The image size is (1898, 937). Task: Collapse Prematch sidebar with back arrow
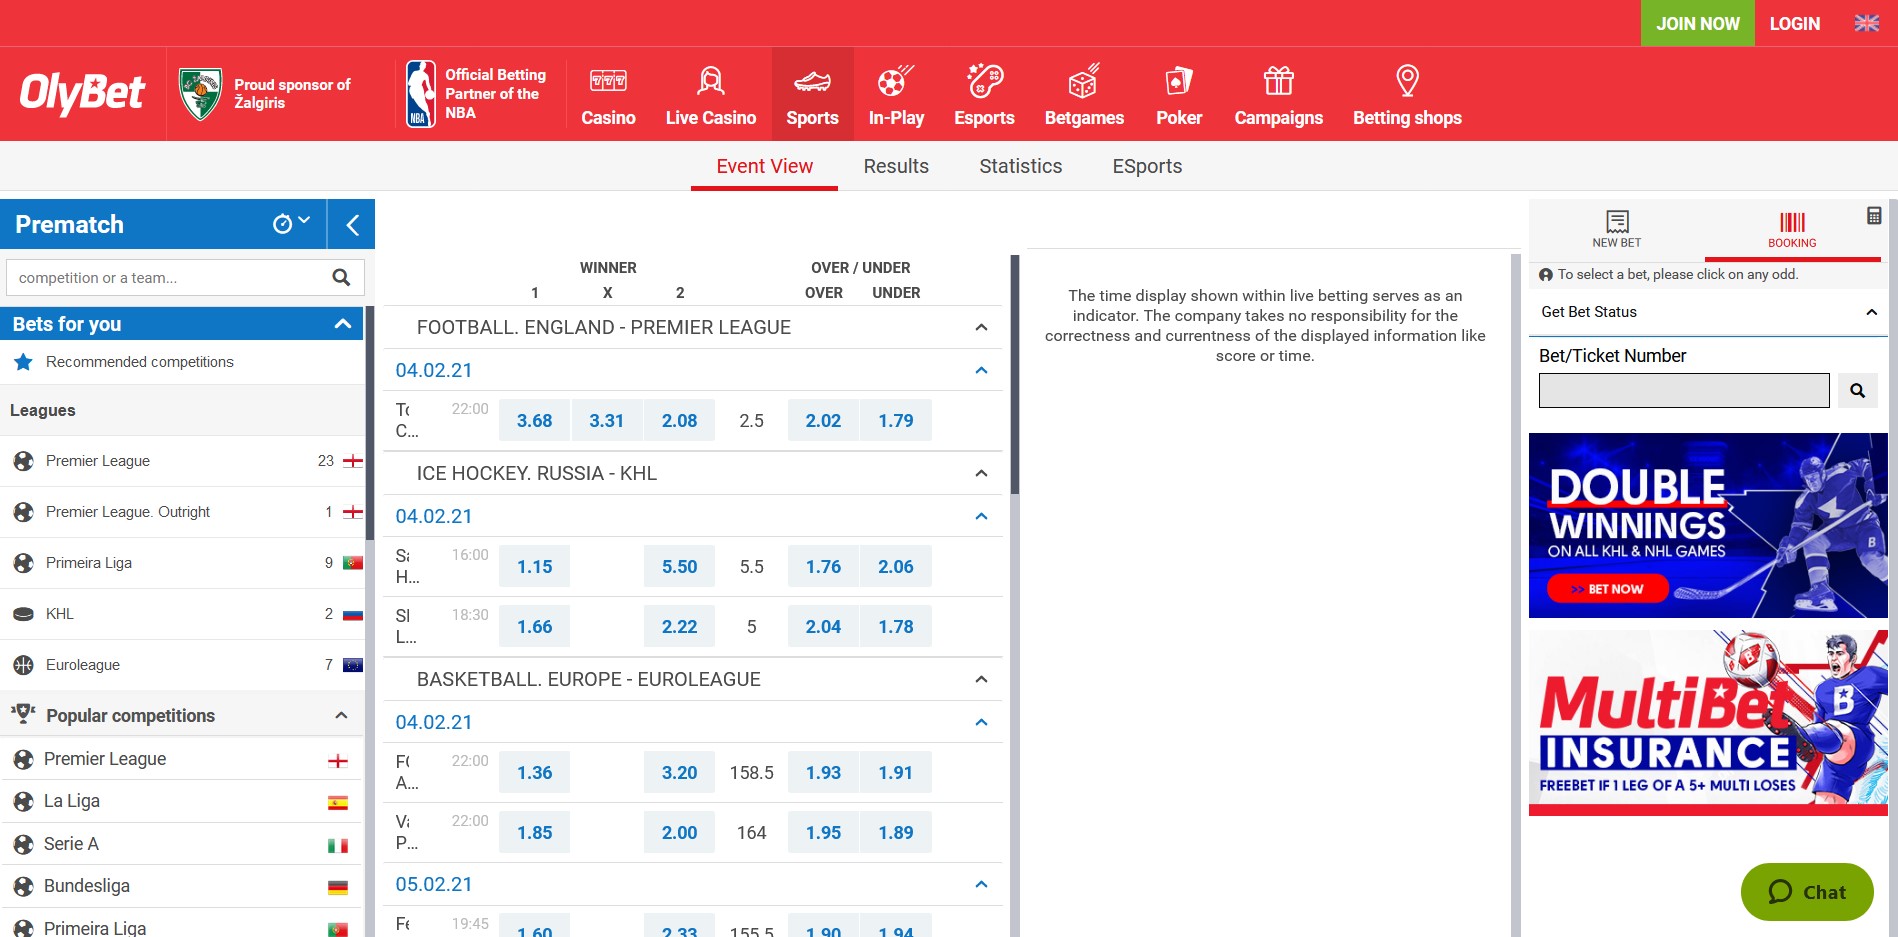(x=351, y=224)
